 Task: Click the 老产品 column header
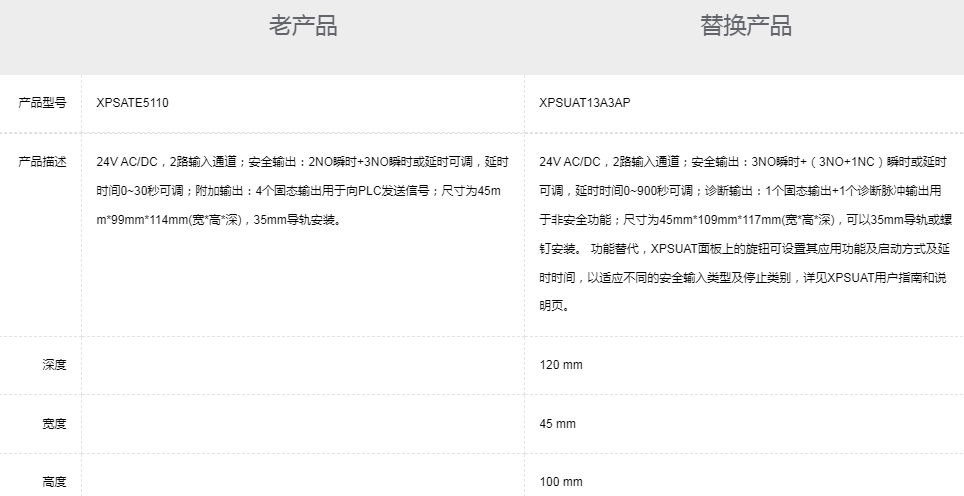pyautogui.click(x=302, y=26)
